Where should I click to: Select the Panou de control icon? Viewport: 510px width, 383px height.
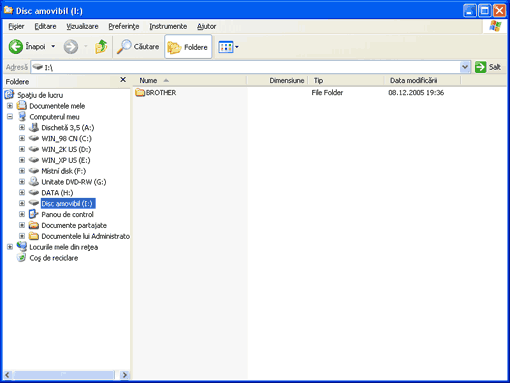[34, 214]
